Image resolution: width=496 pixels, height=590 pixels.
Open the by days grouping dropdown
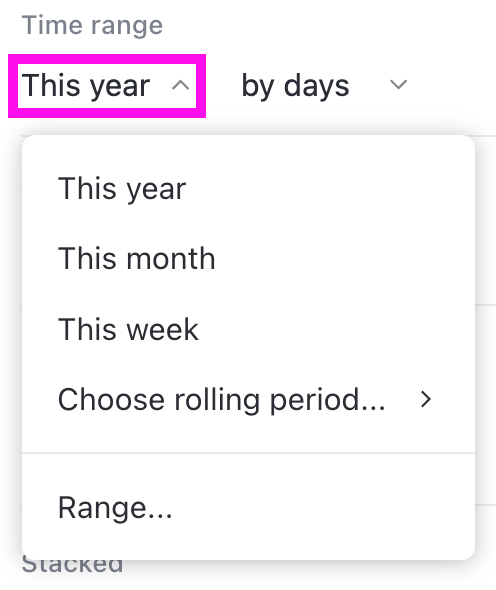324,86
